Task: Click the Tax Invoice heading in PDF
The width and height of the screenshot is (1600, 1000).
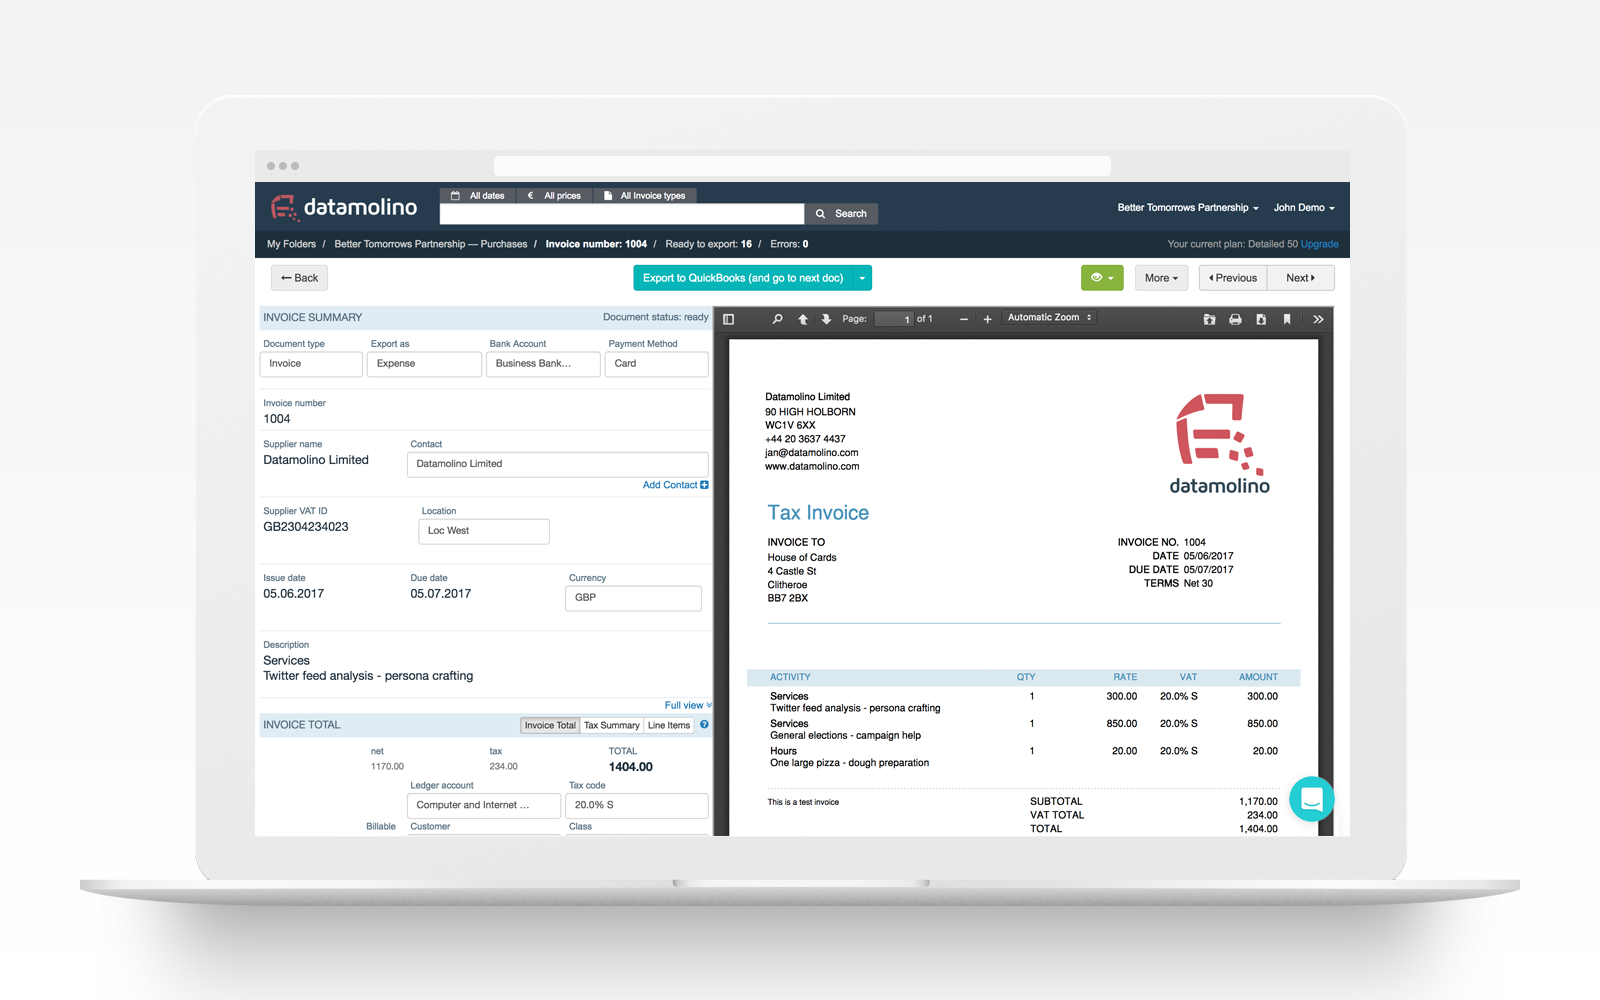Action: (818, 513)
